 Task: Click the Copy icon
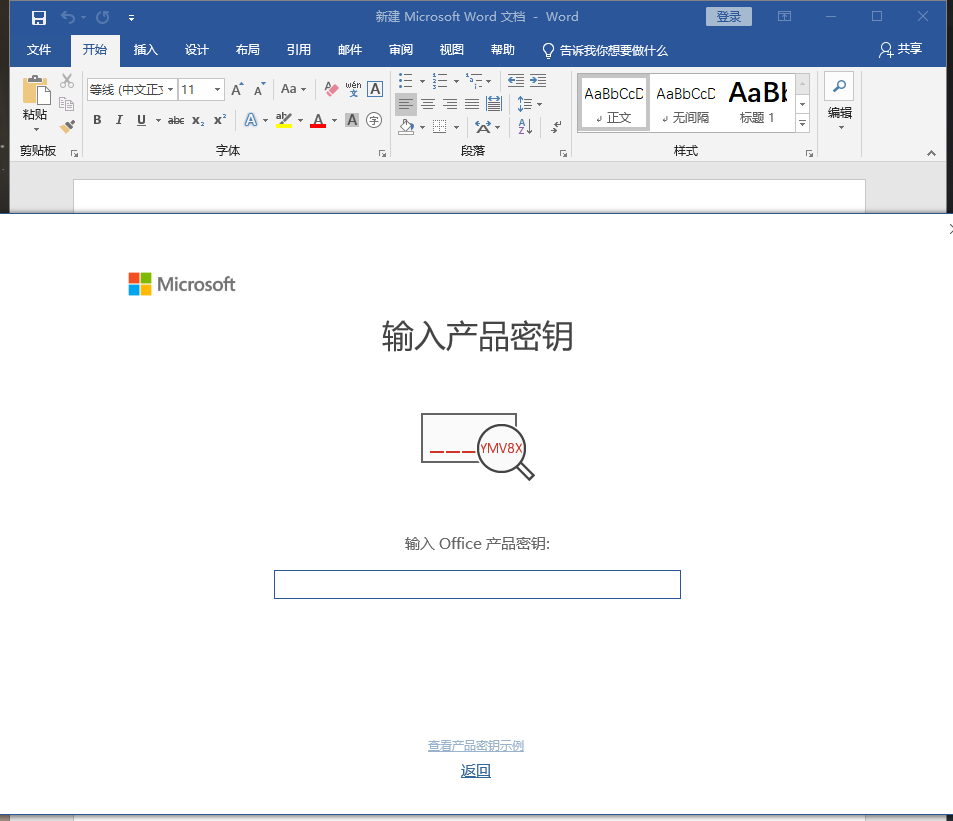(x=67, y=104)
